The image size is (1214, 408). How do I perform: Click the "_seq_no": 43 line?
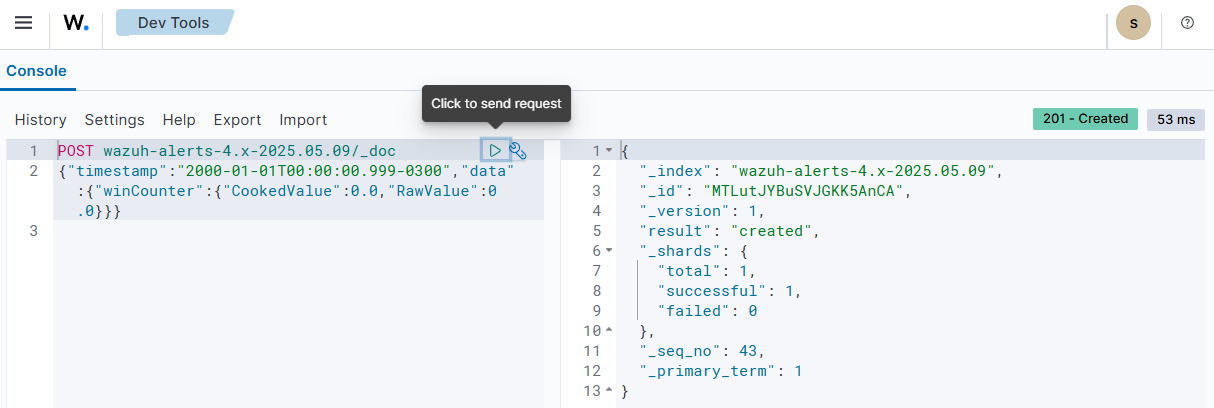(702, 351)
